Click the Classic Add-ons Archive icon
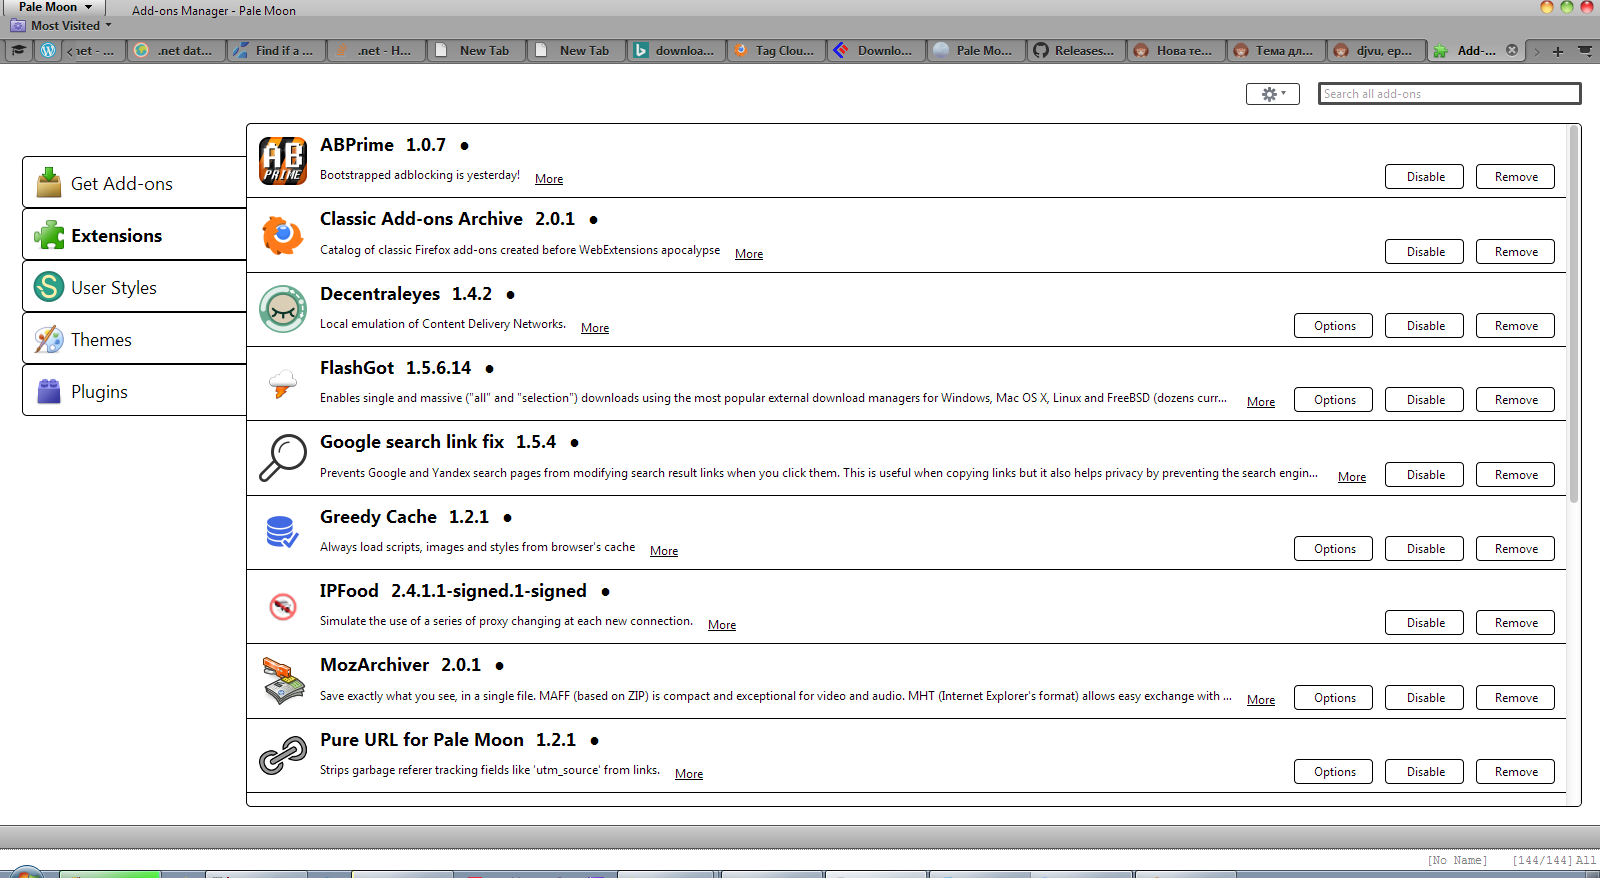 283,236
